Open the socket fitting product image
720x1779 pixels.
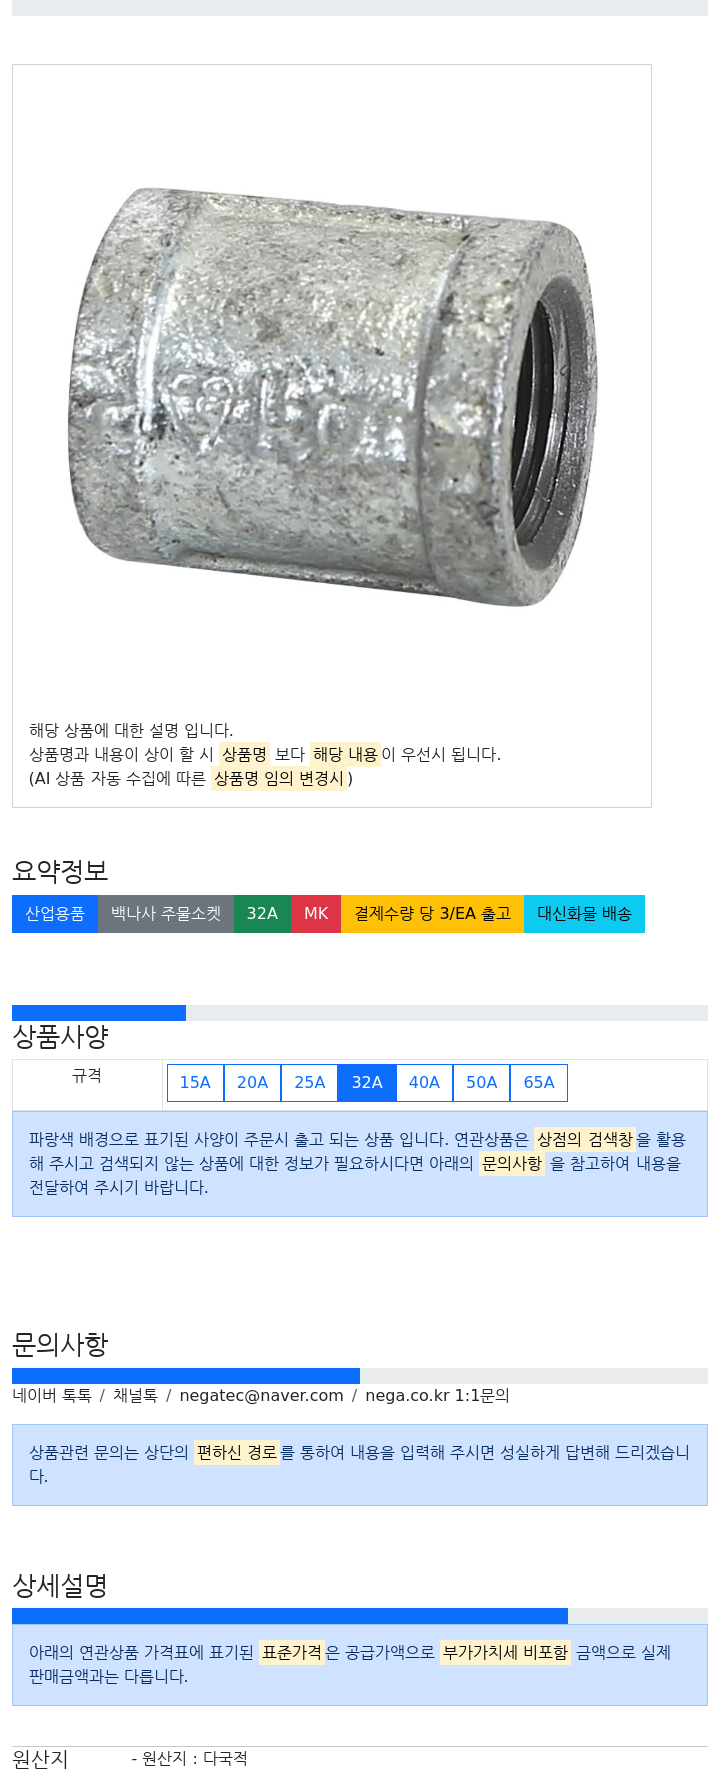[x=332, y=390]
